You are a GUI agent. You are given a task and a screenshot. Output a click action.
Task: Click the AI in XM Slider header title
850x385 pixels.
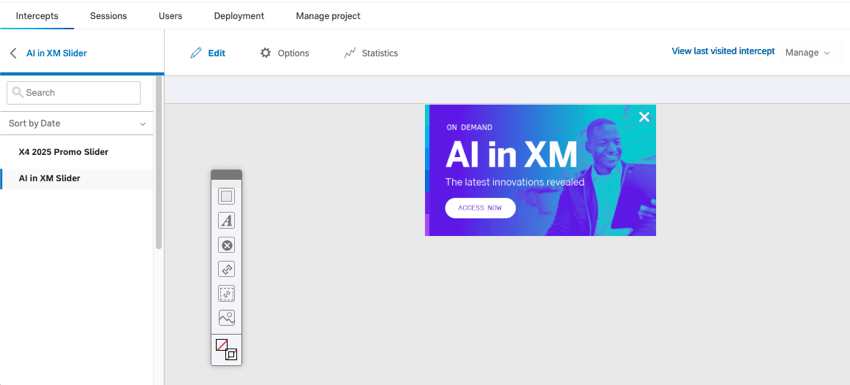[x=56, y=53]
